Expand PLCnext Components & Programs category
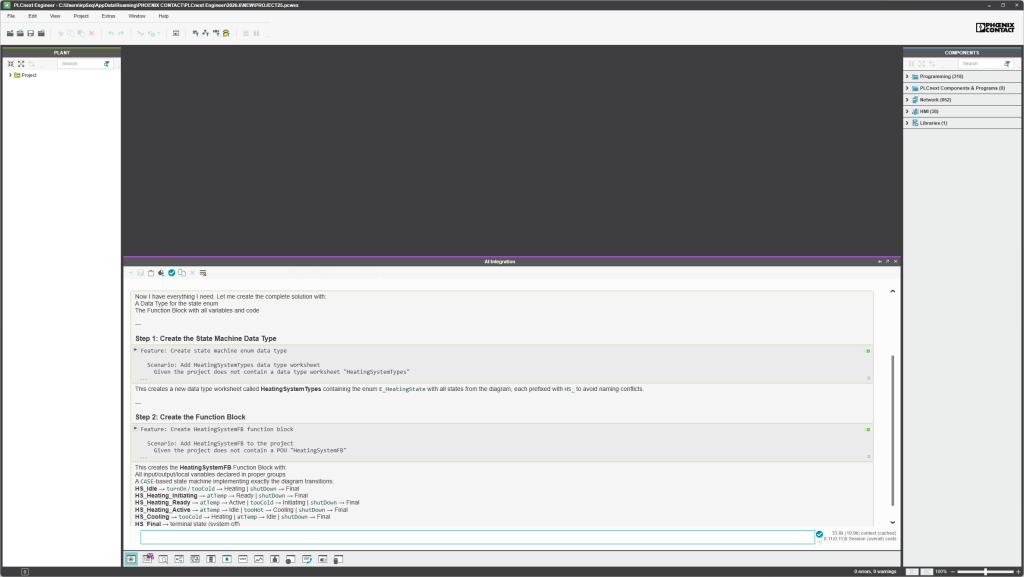 907,88
